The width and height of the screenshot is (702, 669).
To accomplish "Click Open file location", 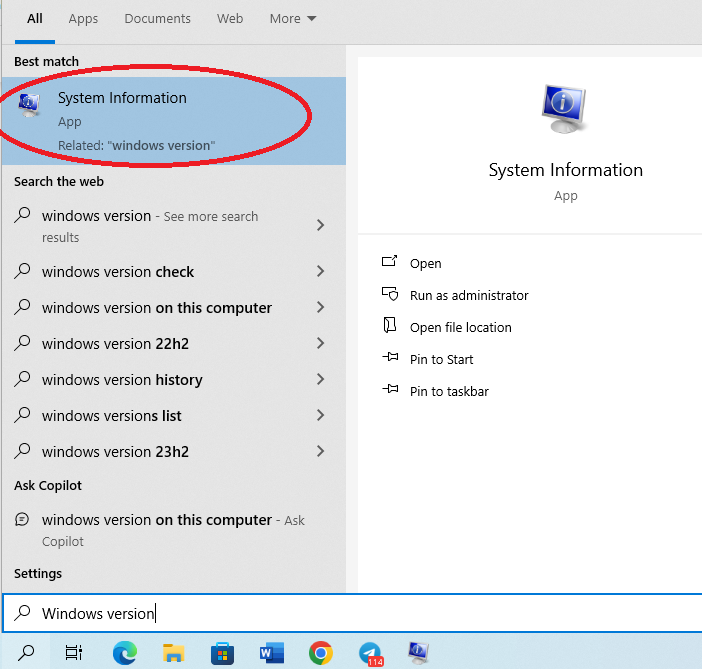I will 460,327.
